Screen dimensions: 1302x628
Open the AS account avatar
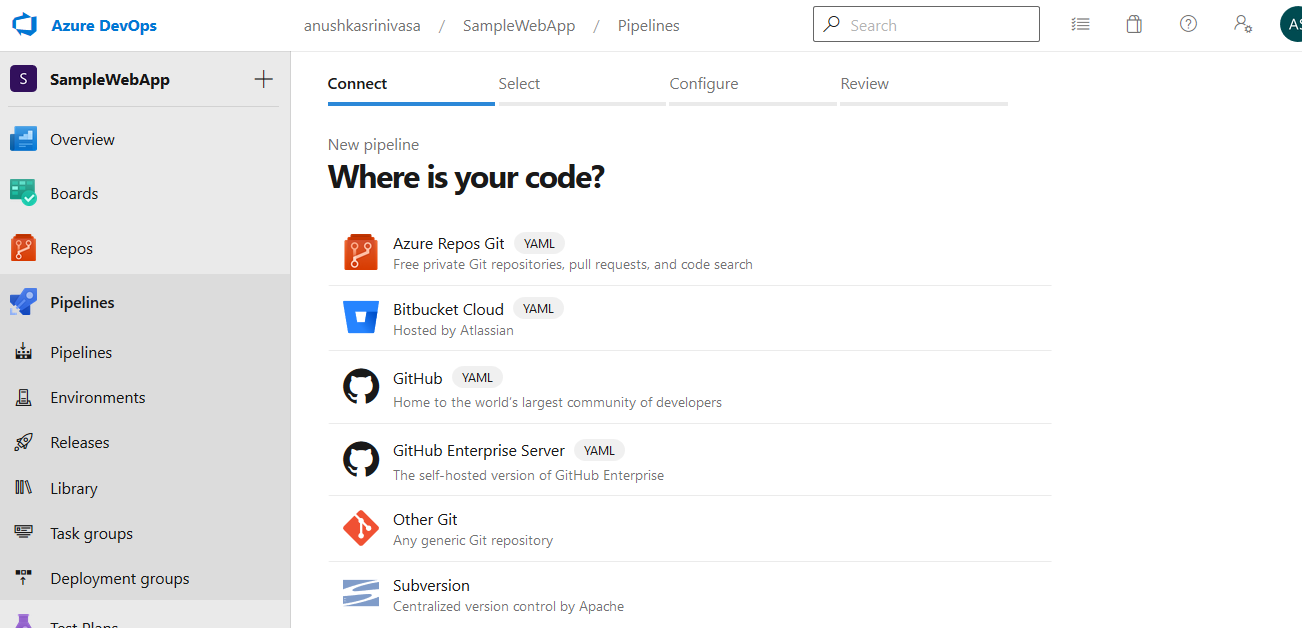tap(1291, 24)
